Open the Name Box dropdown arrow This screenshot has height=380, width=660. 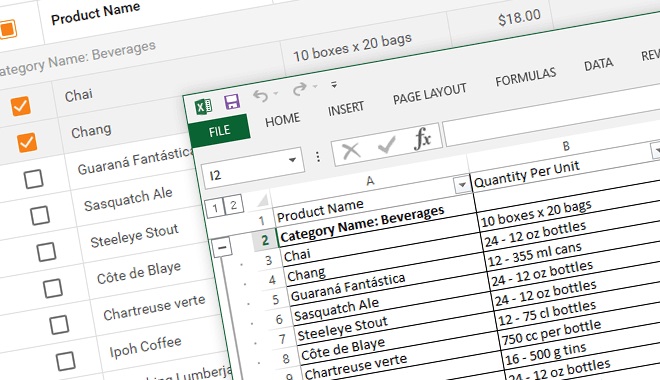292,160
